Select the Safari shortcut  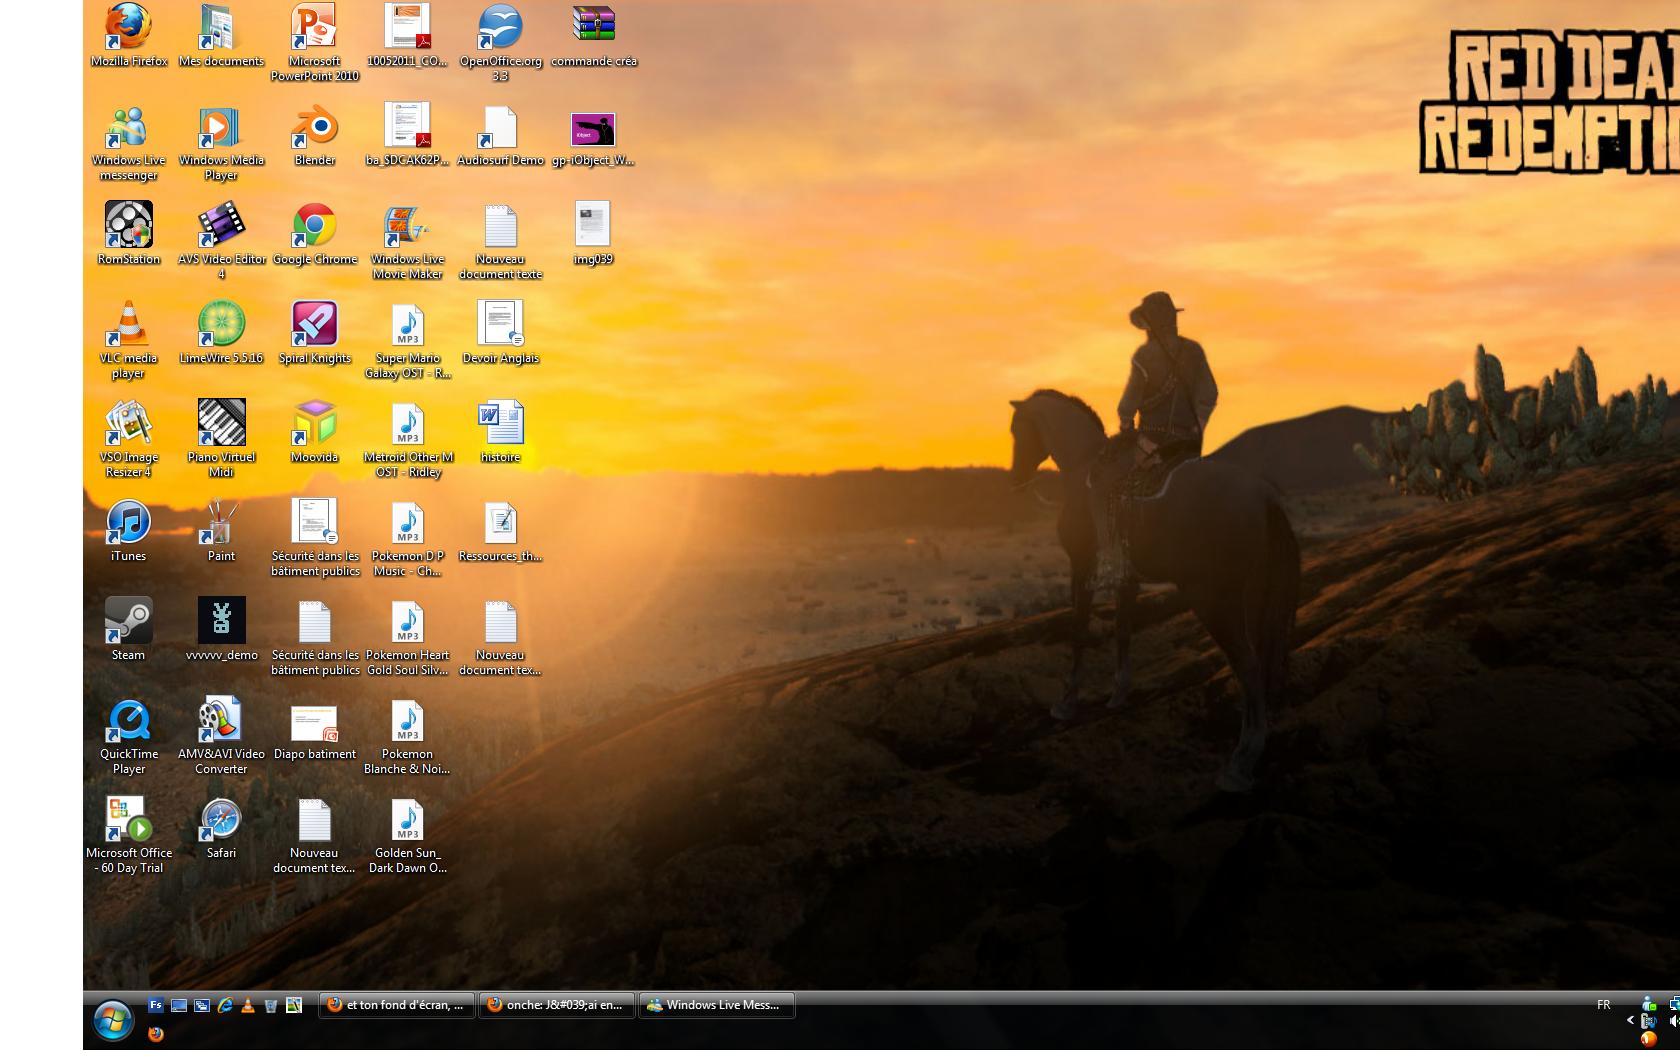point(221,828)
